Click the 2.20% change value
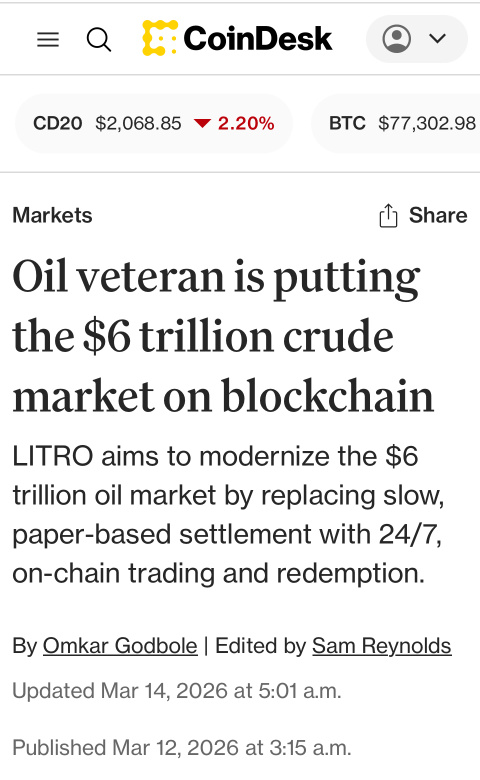Viewport: 480px width, 780px height. click(246, 123)
